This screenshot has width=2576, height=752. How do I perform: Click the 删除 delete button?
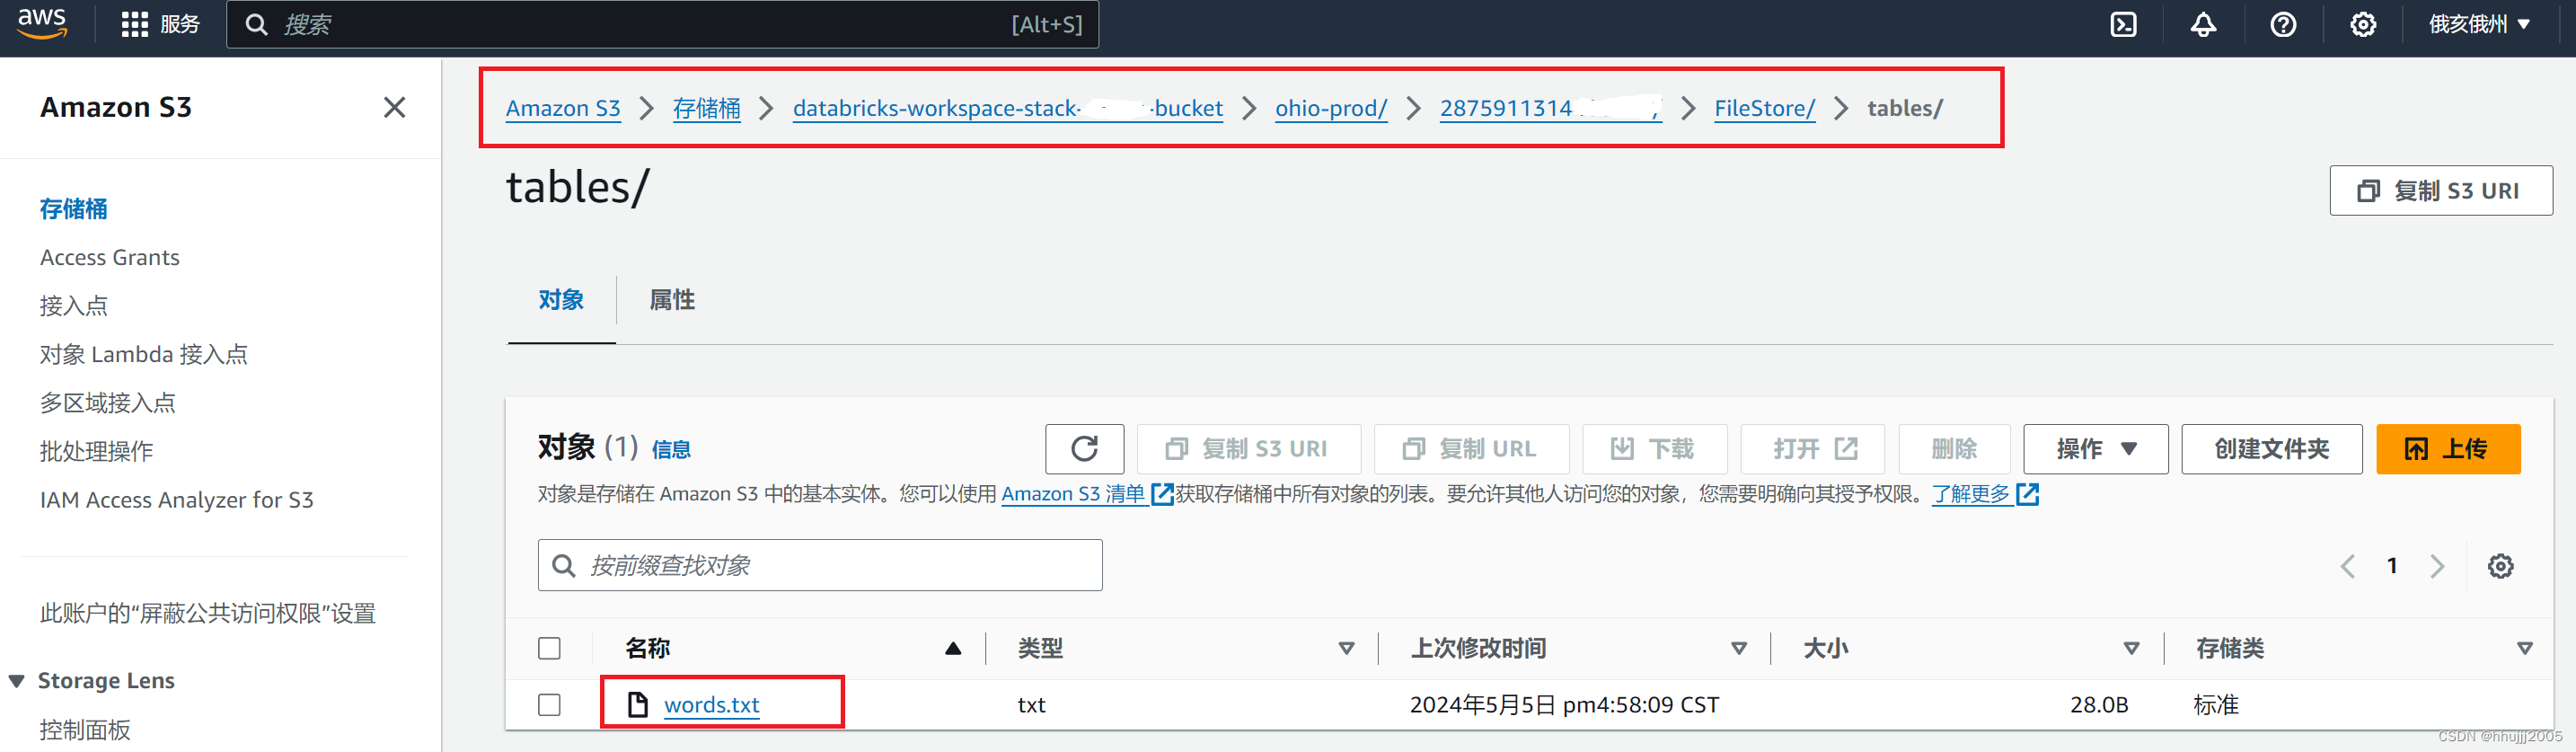[x=1954, y=449]
